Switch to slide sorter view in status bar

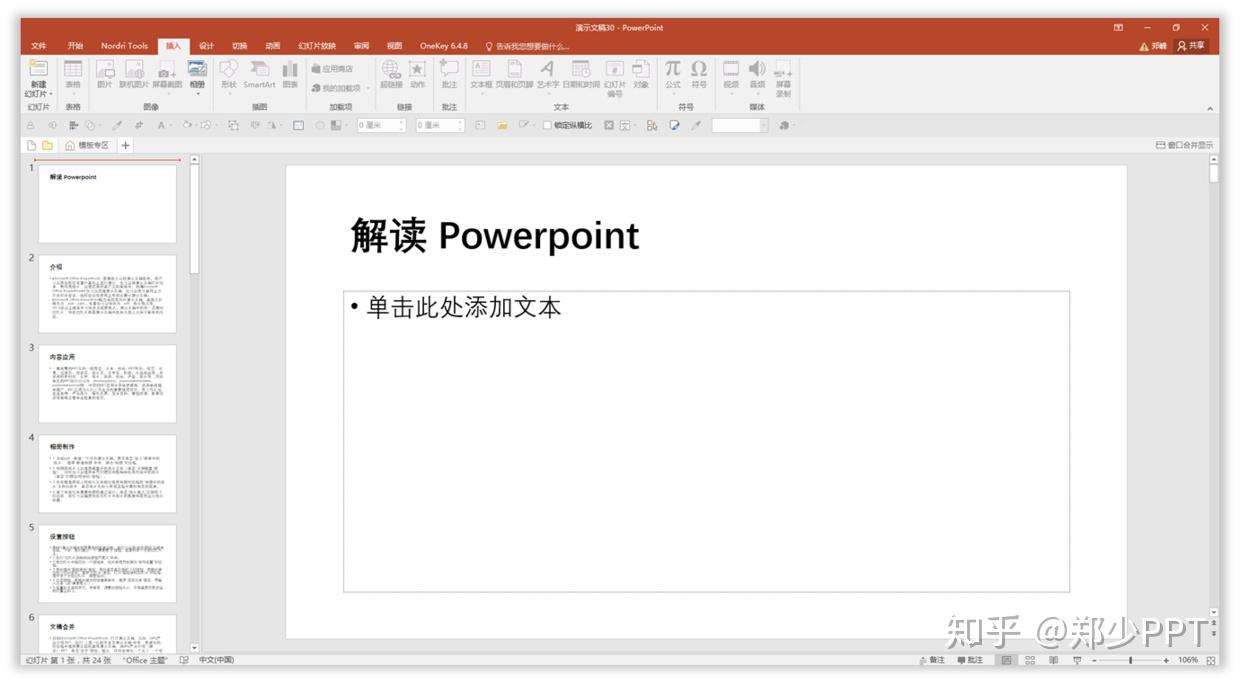tap(1029, 660)
